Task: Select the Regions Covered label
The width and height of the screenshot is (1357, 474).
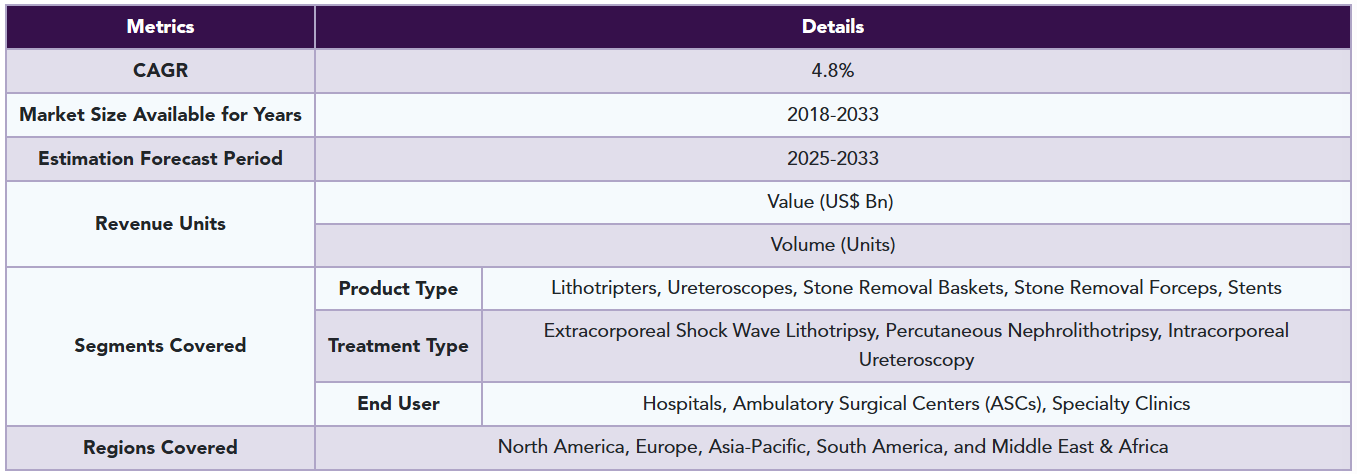Action: tap(160, 448)
